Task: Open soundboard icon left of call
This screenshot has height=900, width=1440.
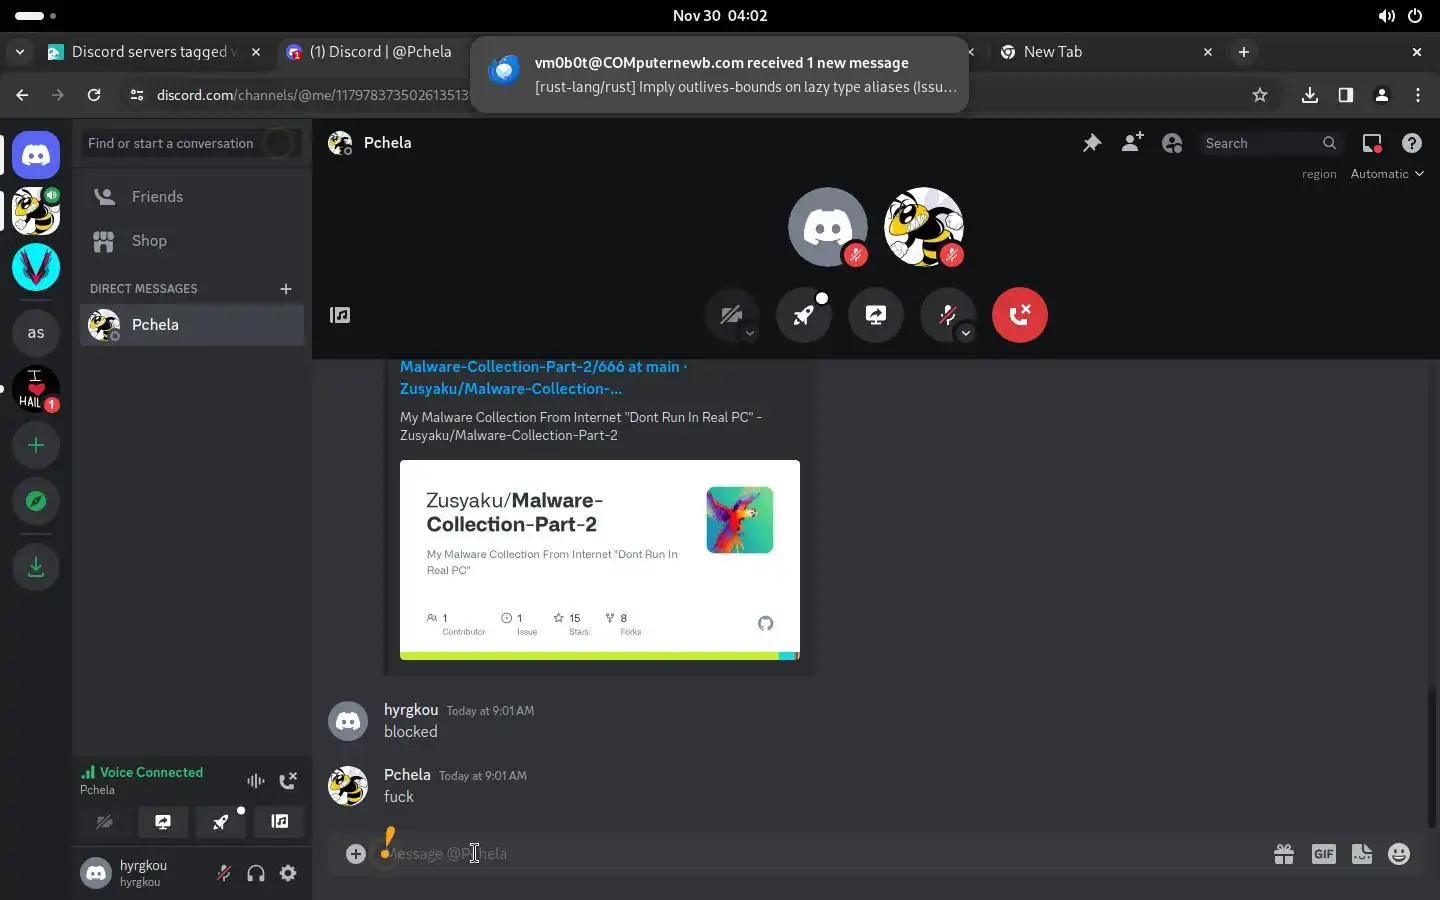Action: [x=340, y=315]
